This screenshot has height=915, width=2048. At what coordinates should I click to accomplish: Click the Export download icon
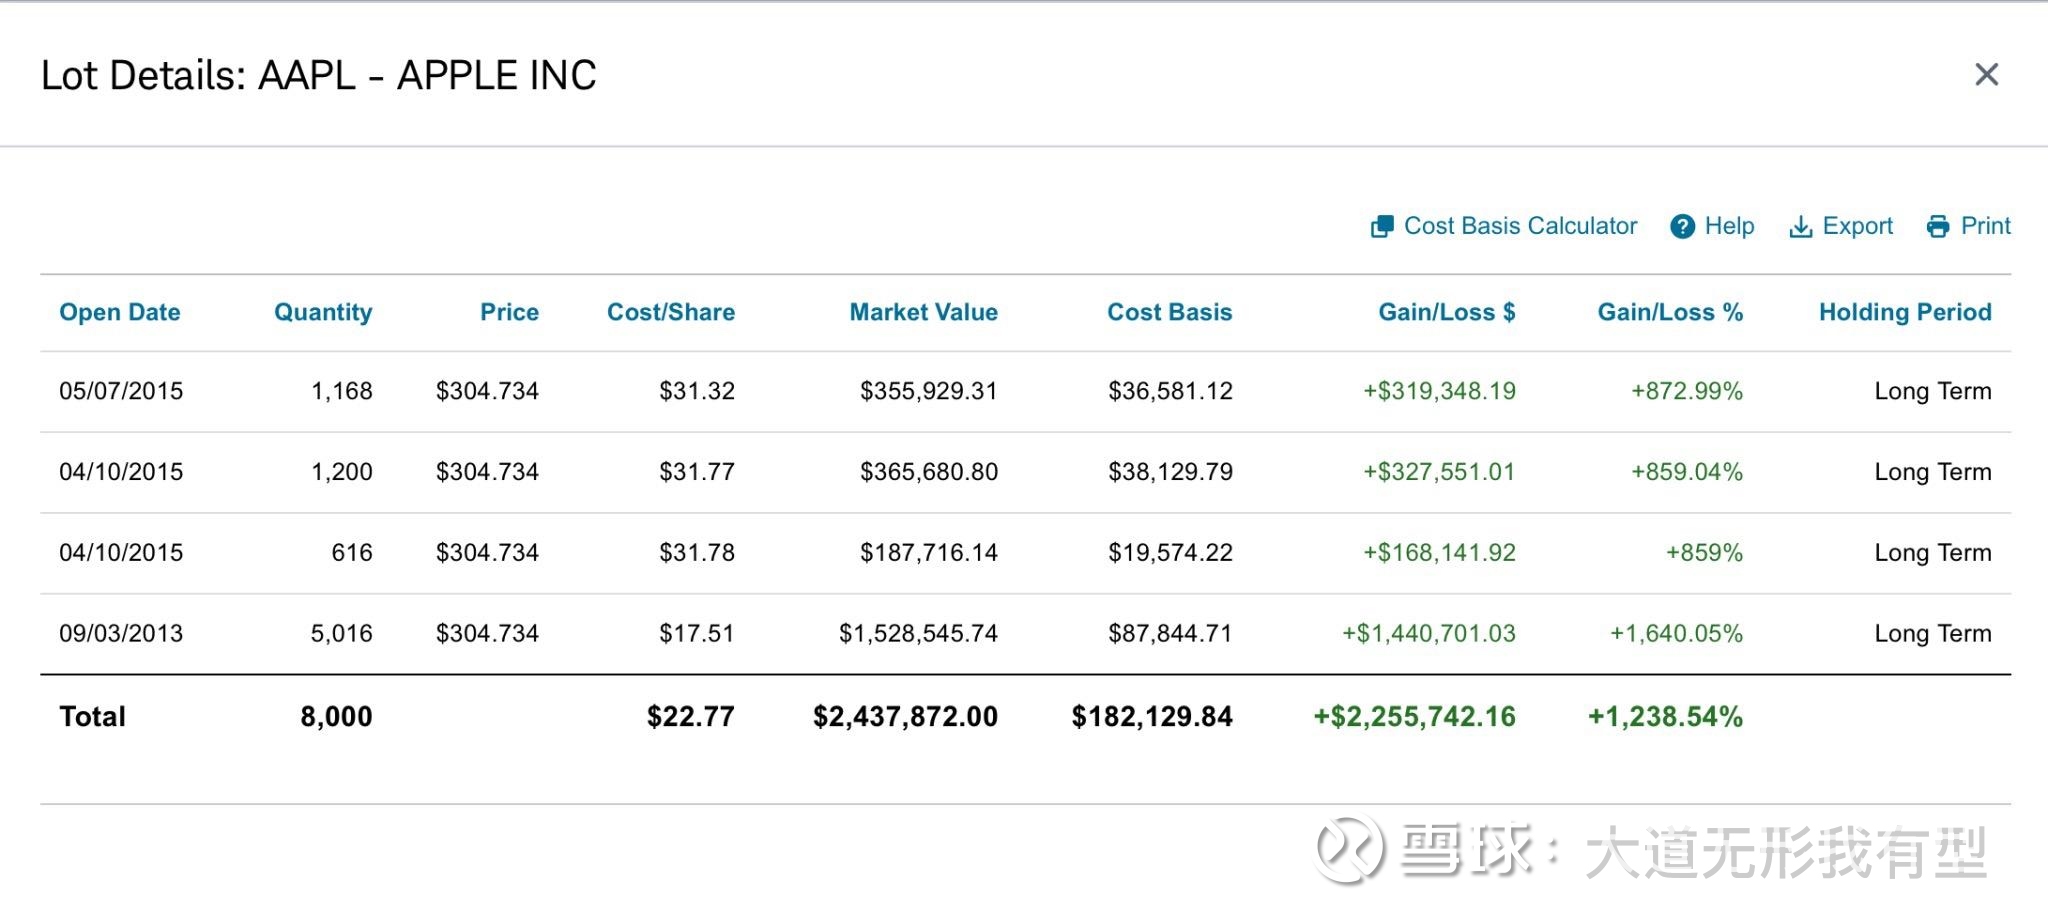coord(1800,227)
